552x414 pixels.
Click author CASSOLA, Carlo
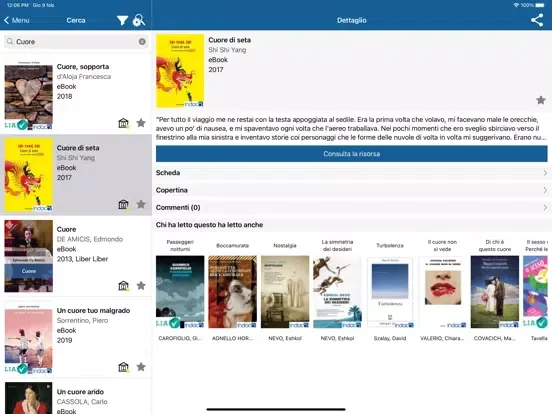(x=82, y=402)
